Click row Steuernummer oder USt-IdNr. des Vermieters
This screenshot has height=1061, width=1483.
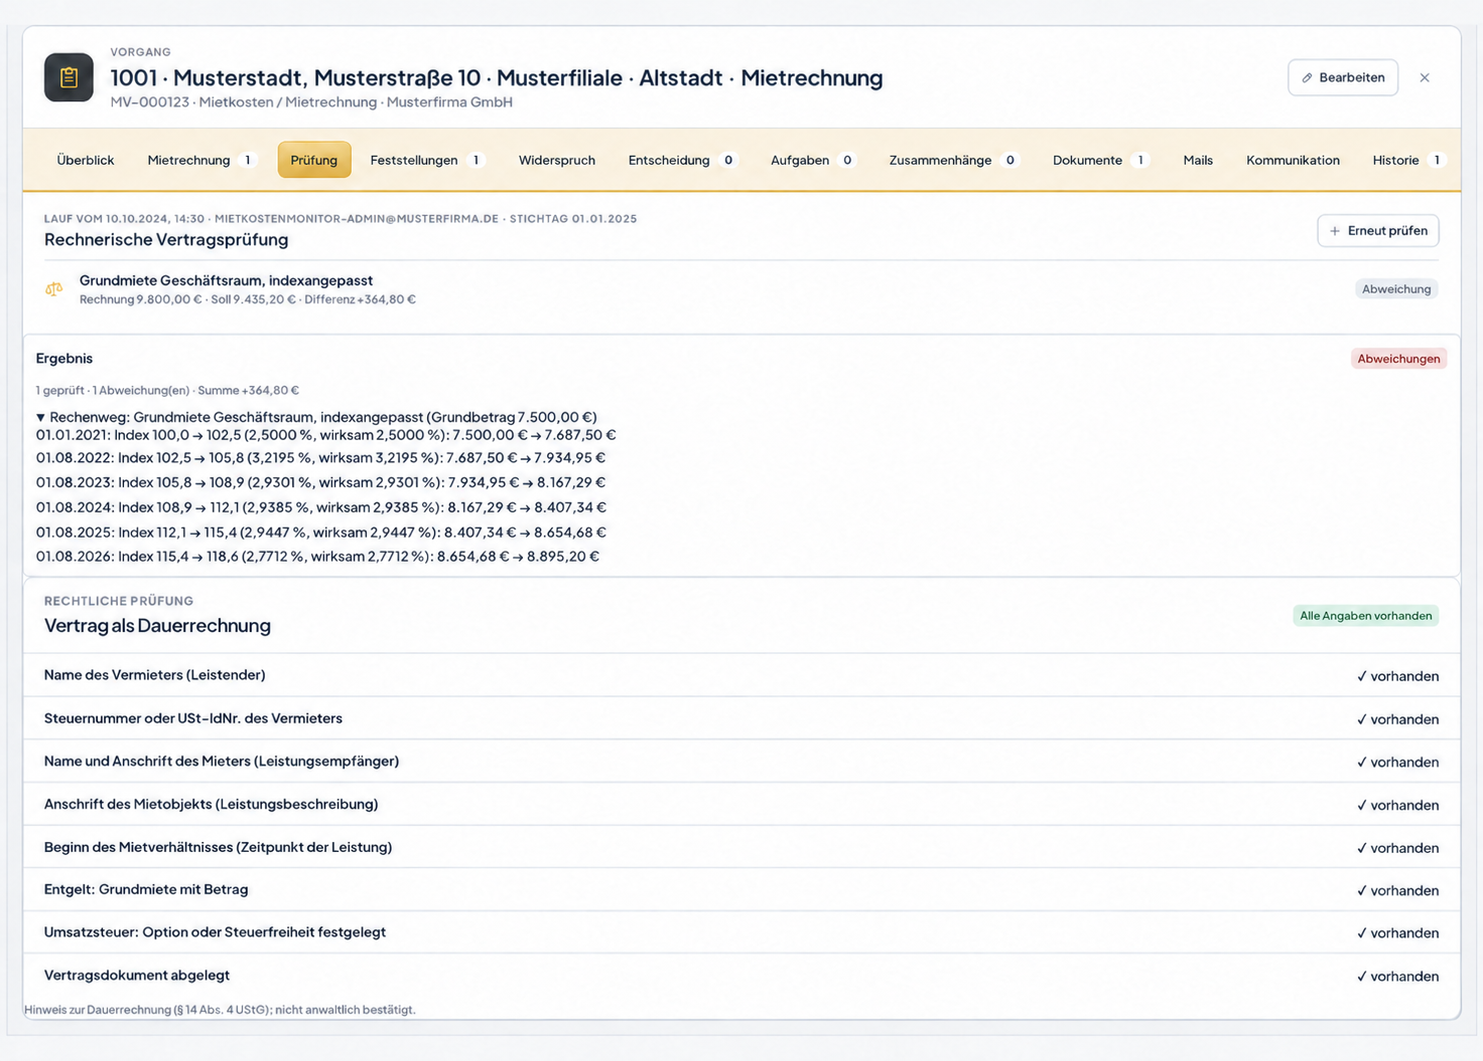(x=741, y=719)
